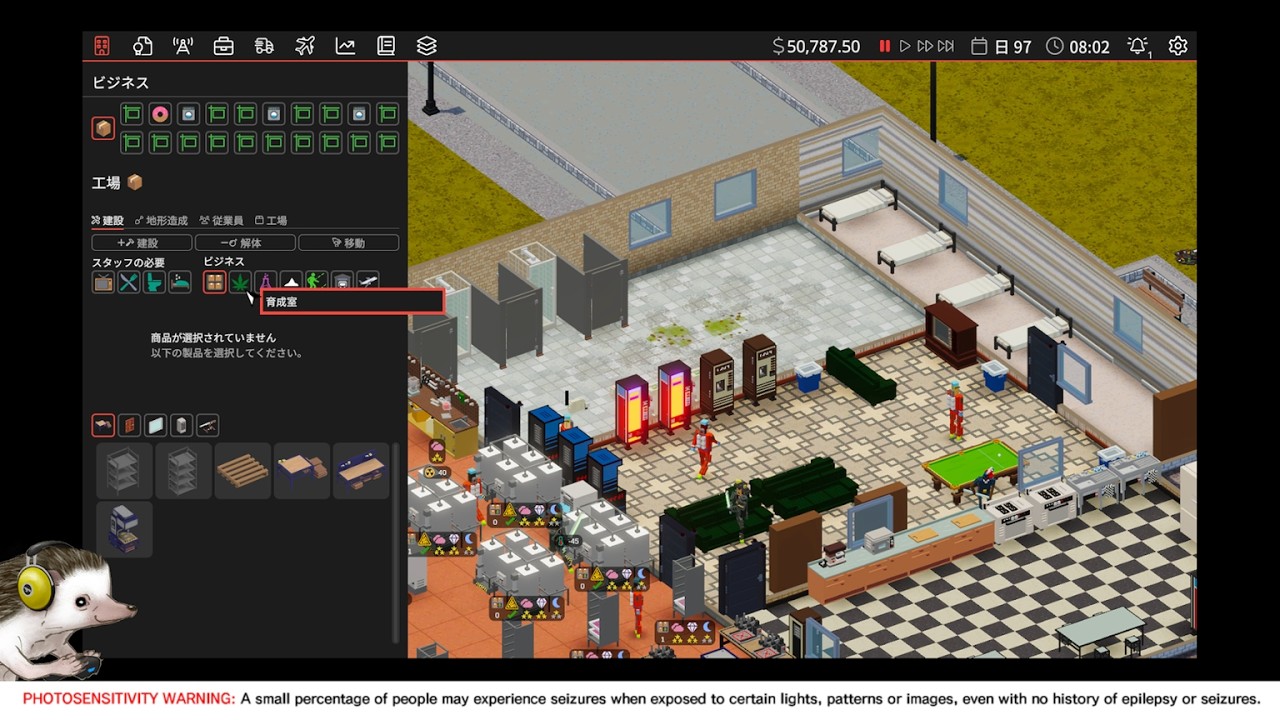The width and height of the screenshot is (1280, 720).
Task: Select the orange door category filter
Action: tap(129, 426)
